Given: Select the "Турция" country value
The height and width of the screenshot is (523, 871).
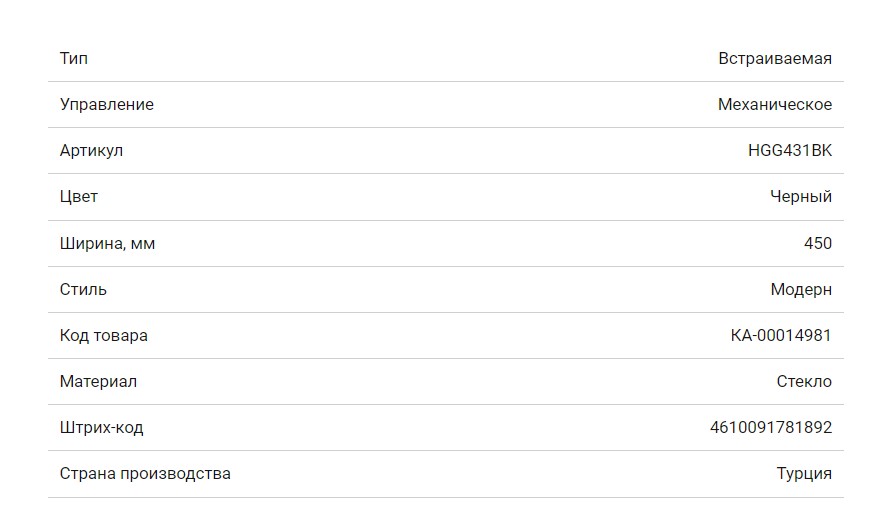Looking at the screenshot, I should tap(803, 473).
